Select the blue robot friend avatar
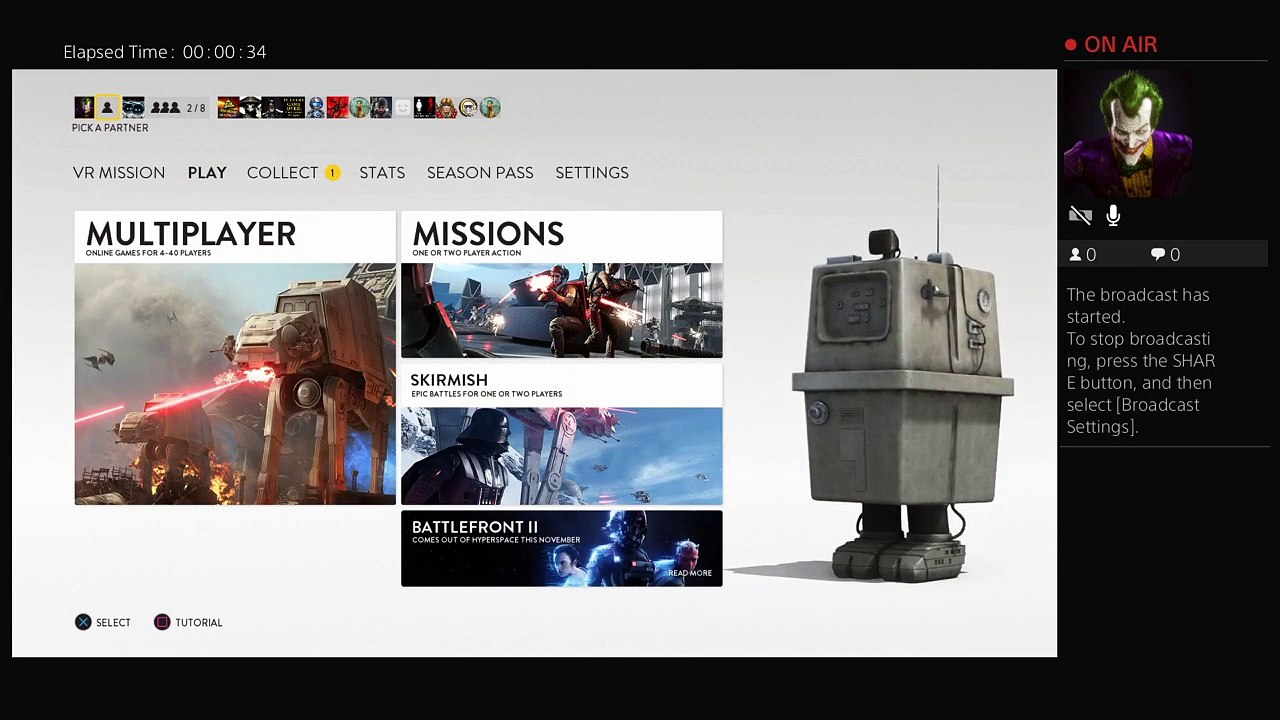This screenshot has height=720, width=1280. (x=316, y=107)
